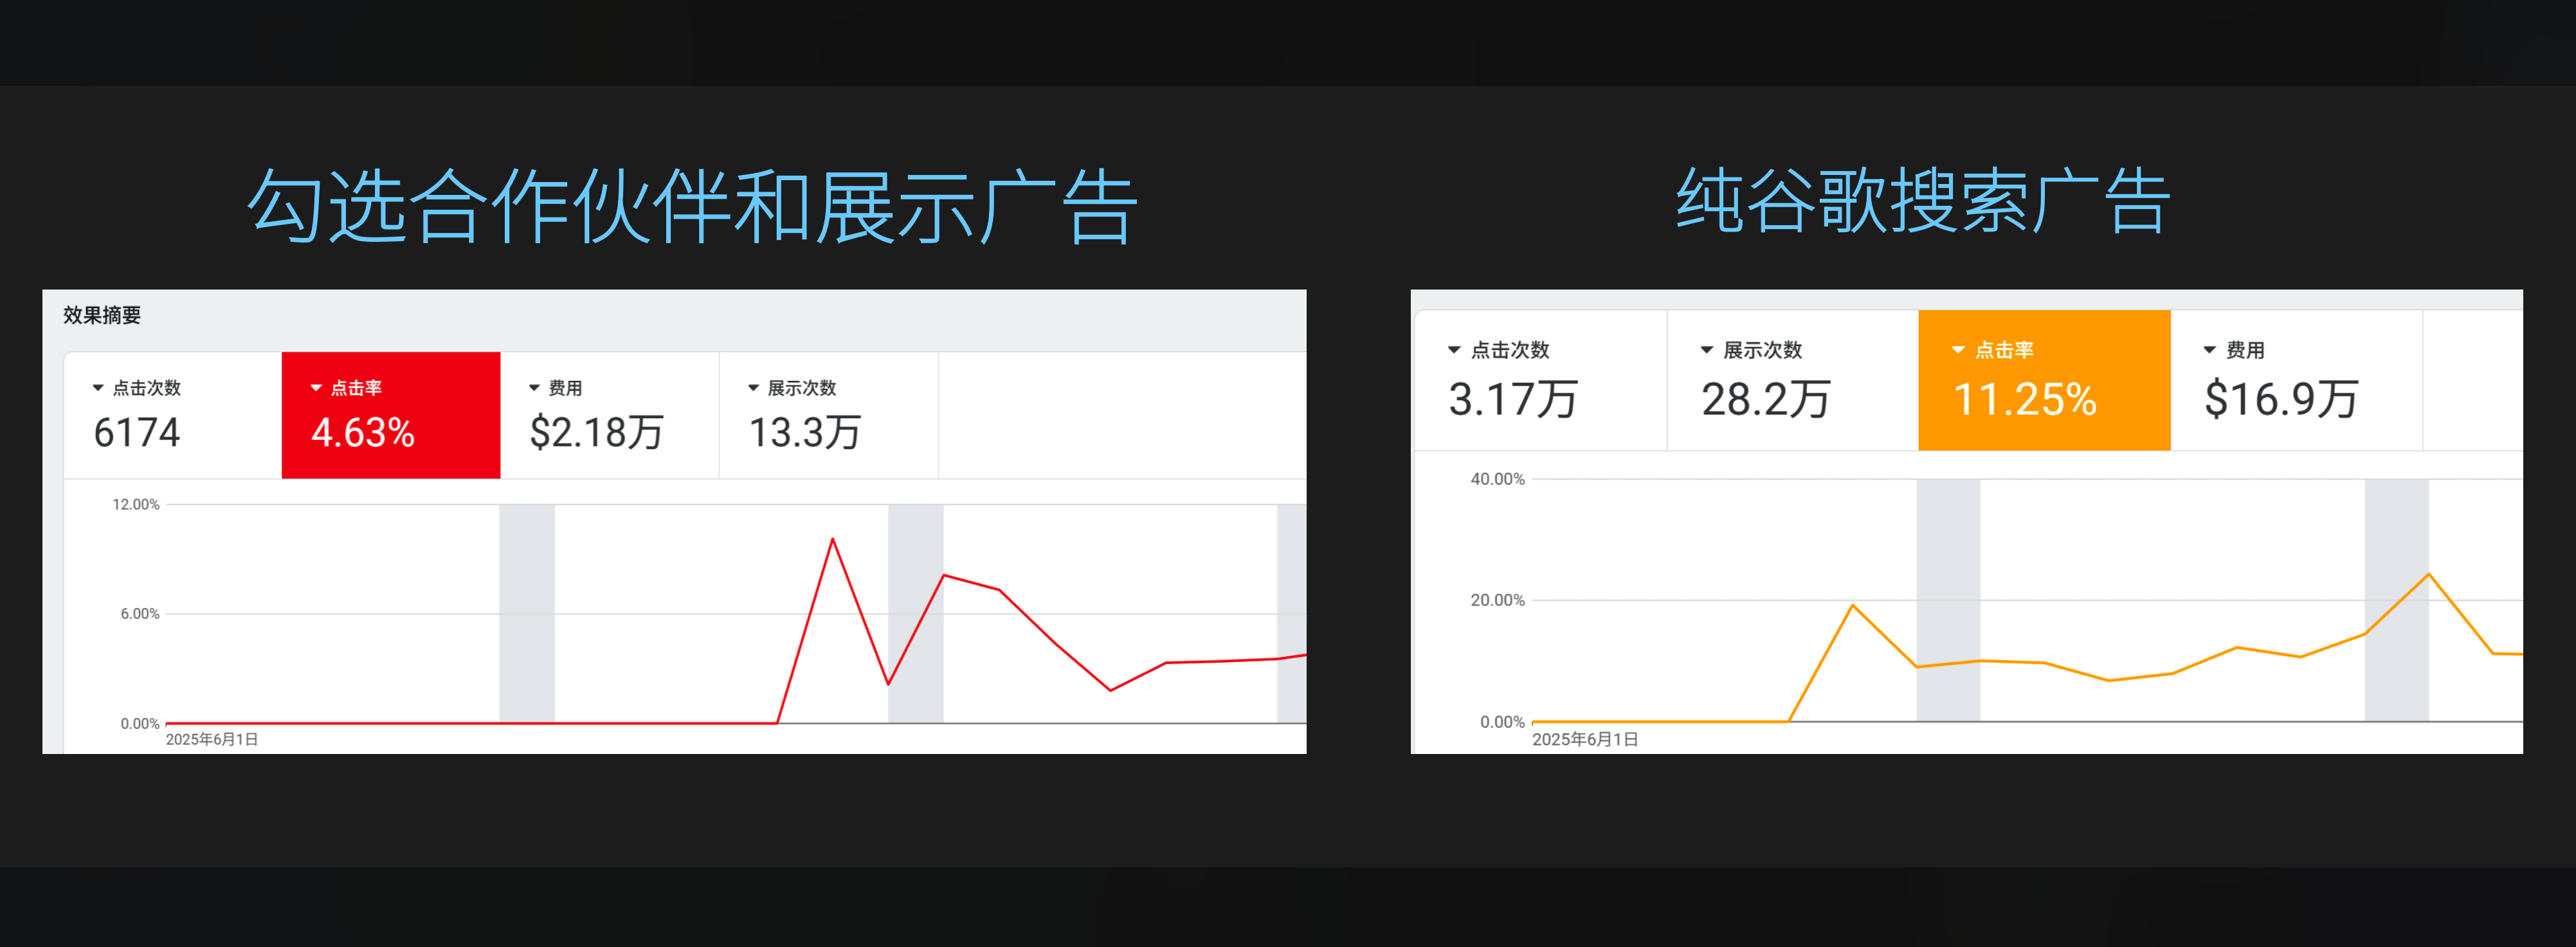Click the 2025年6月1日 date under the orange chart
Image resolution: width=2576 pixels, height=947 pixels.
[1585, 740]
